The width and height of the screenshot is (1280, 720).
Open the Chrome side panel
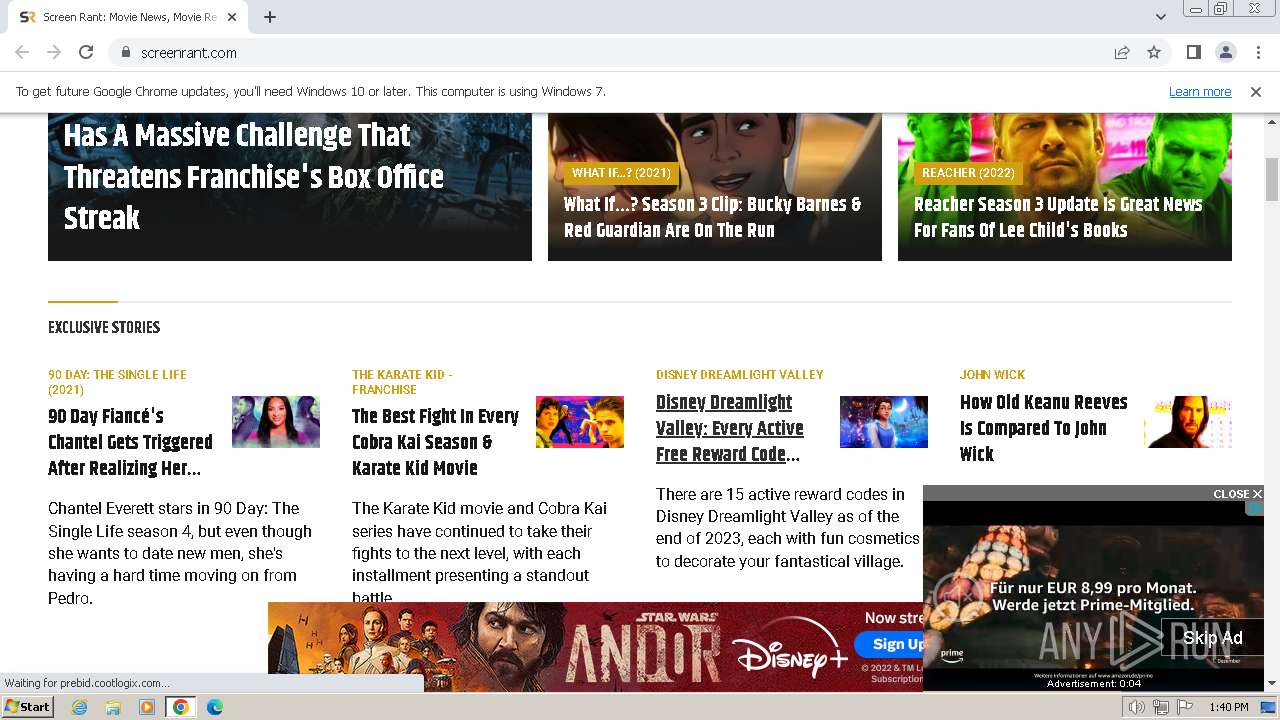(1193, 52)
